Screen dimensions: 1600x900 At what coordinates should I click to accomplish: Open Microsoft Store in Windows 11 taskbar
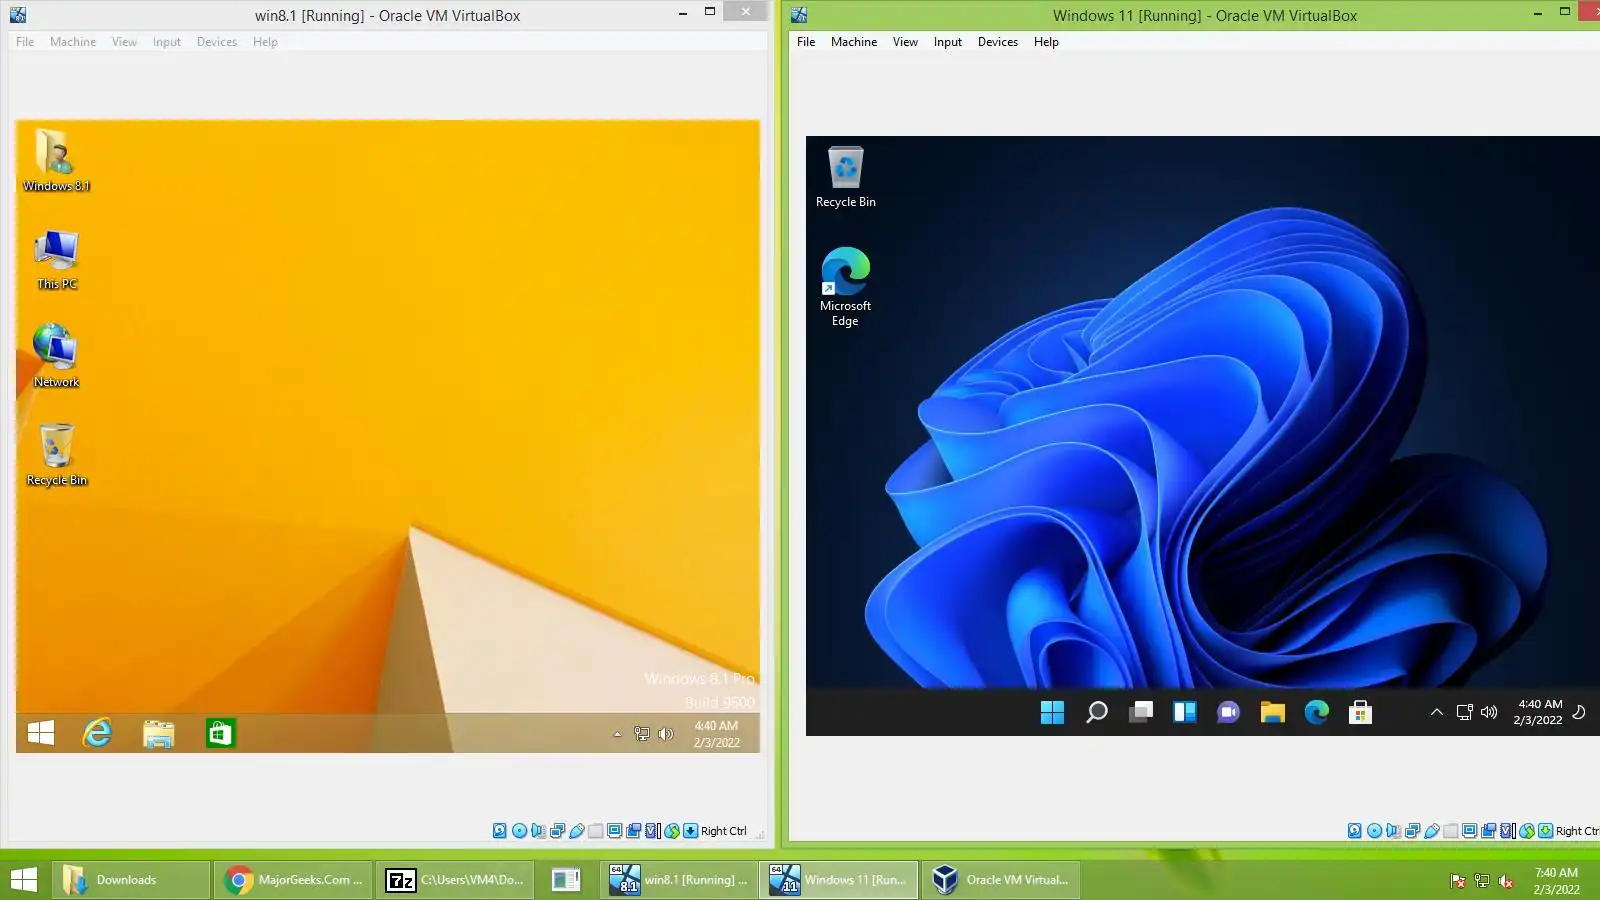[x=1360, y=712]
